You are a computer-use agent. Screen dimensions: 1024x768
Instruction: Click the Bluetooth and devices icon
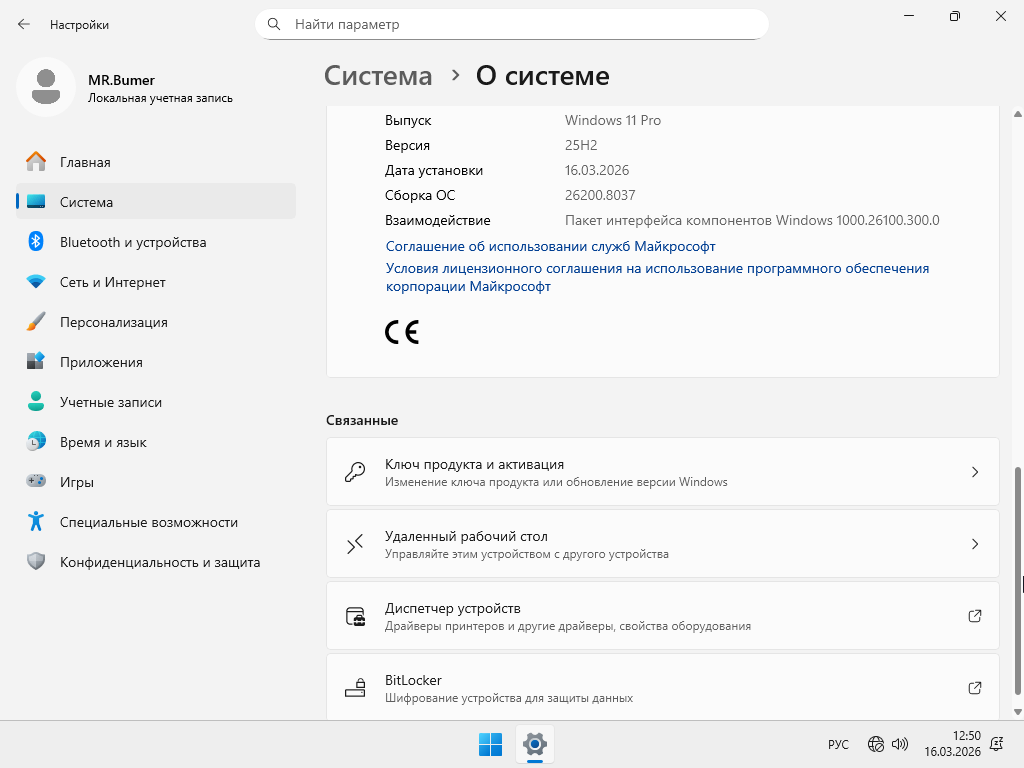point(36,242)
